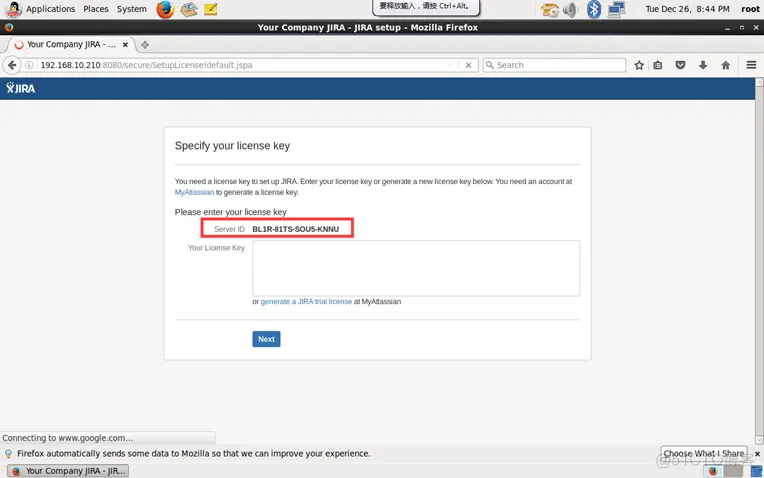Click the JIRA logo in header

click(x=20, y=88)
